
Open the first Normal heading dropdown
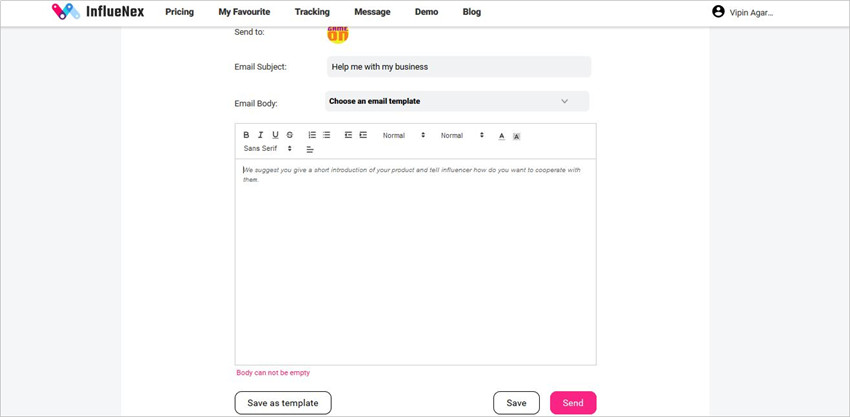click(x=404, y=136)
